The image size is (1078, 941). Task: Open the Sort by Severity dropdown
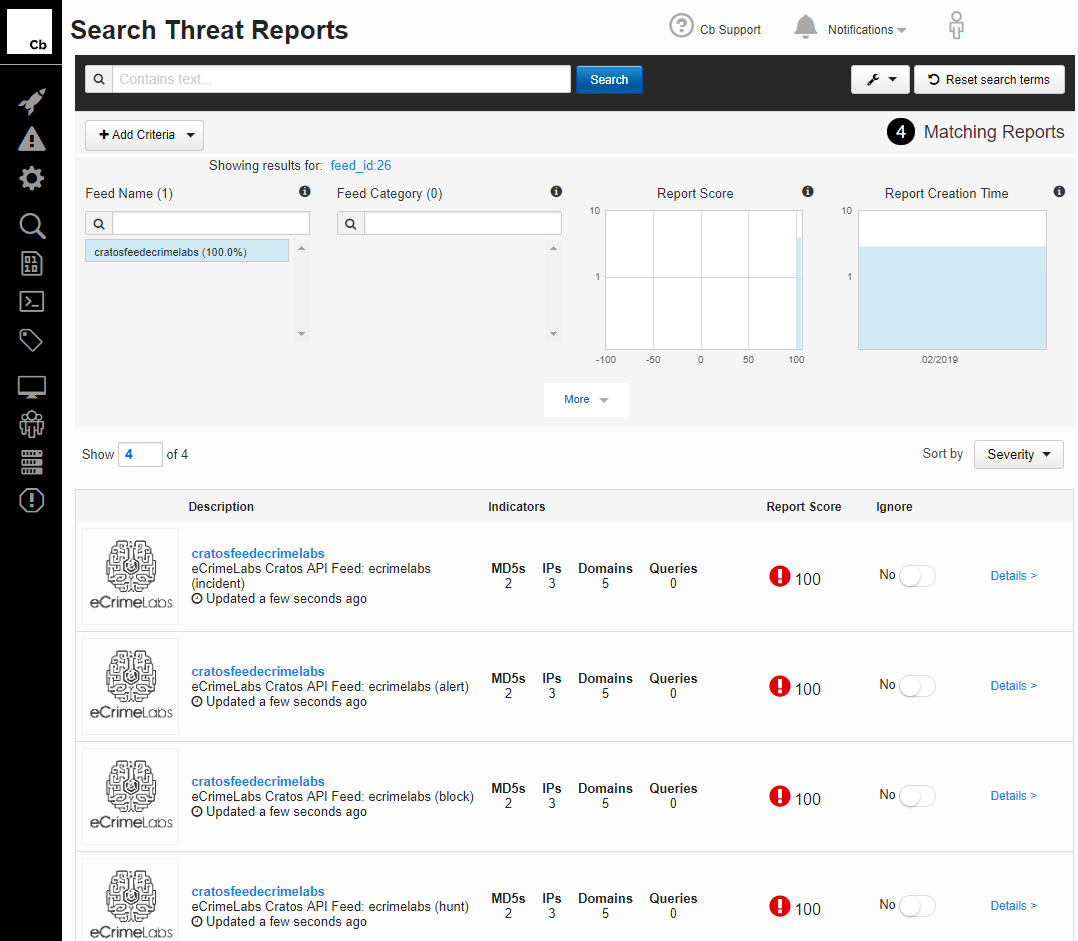pyautogui.click(x=1018, y=454)
